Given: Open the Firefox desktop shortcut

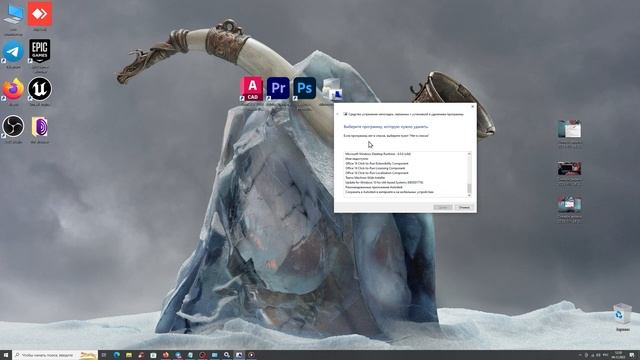Looking at the screenshot, I should click(x=13, y=89).
